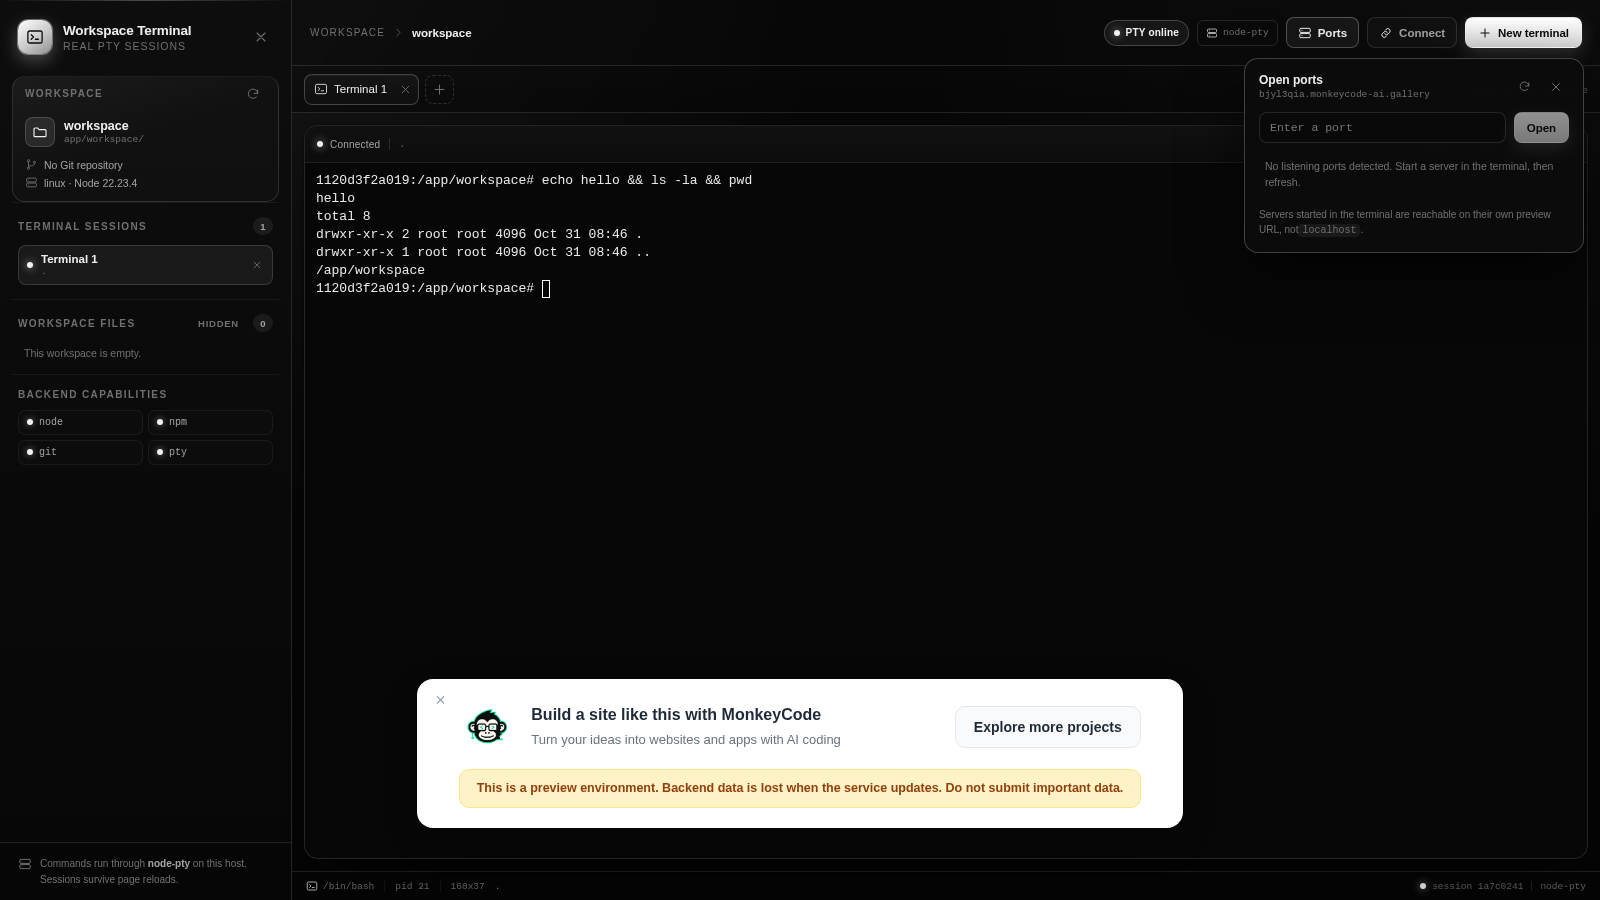This screenshot has height=900, width=1600.
Task: Close the Open ports popover
Action: (x=1556, y=87)
